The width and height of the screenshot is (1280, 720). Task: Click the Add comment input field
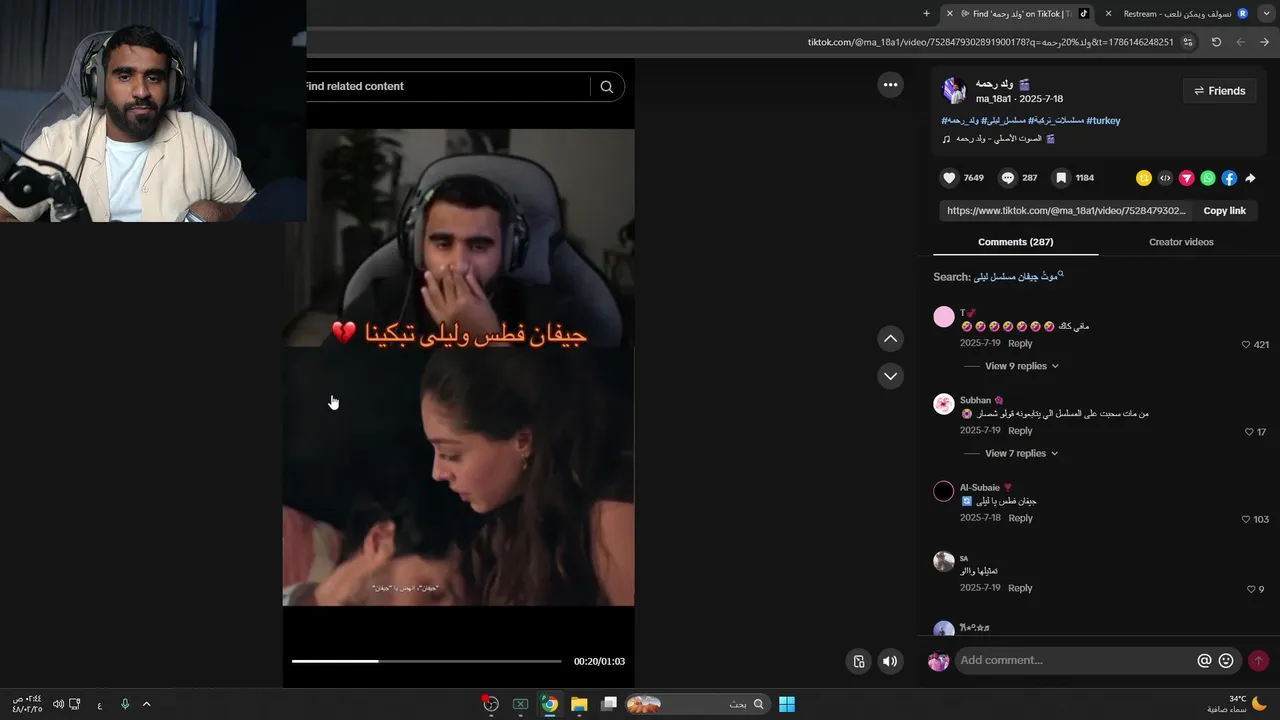pos(1076,660)
